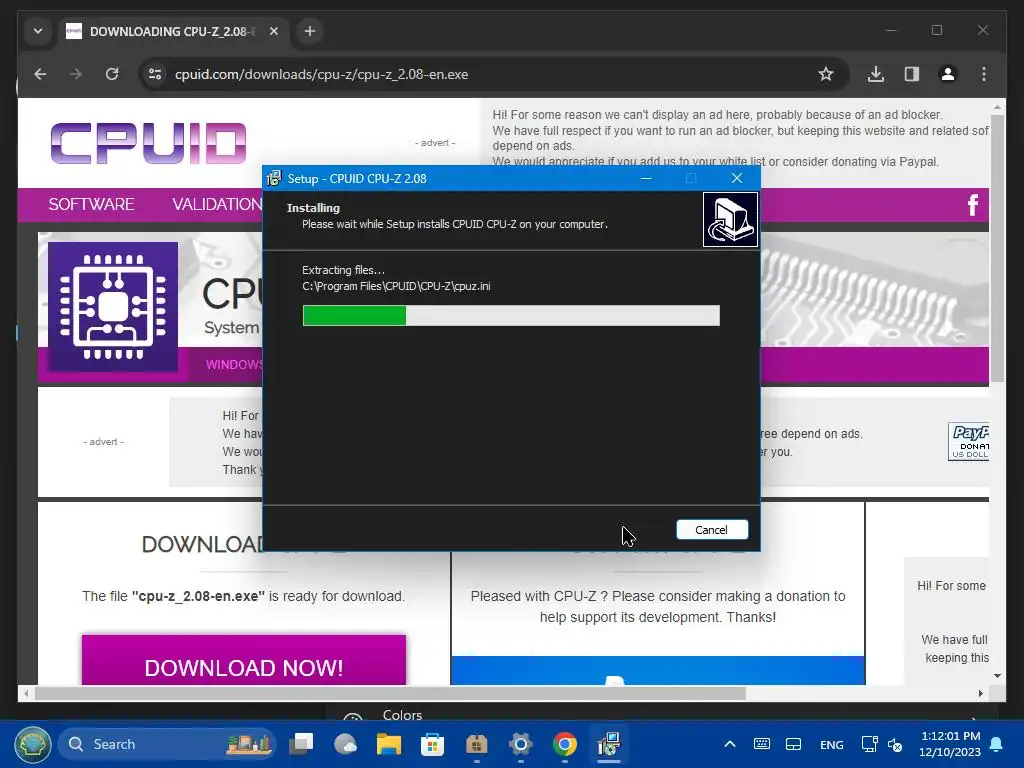Open a new Chrome tab

pyautogui.click(x=310, y=31)
